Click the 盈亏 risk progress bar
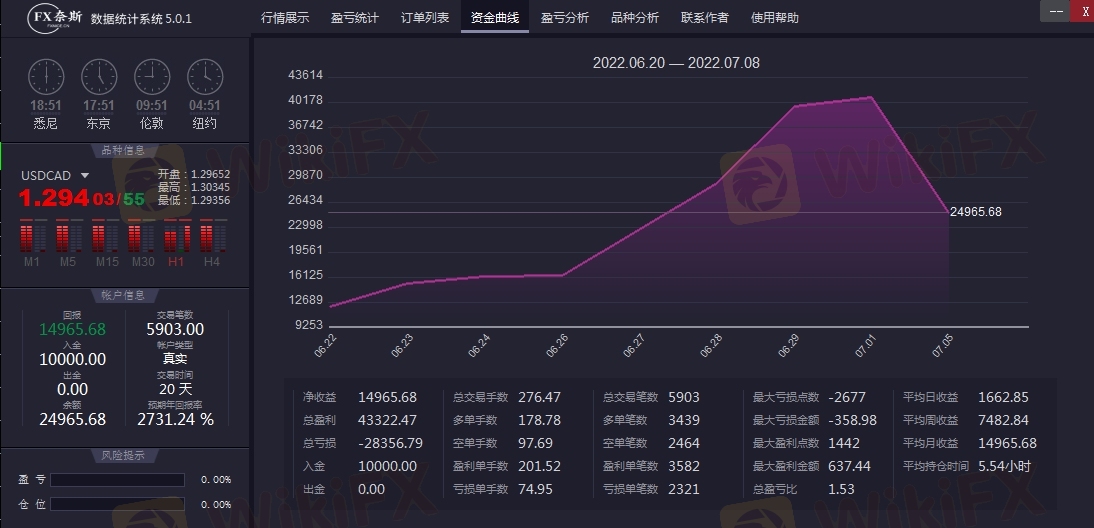This screenshot has height=528, width=1094. [x=118, y=480]
